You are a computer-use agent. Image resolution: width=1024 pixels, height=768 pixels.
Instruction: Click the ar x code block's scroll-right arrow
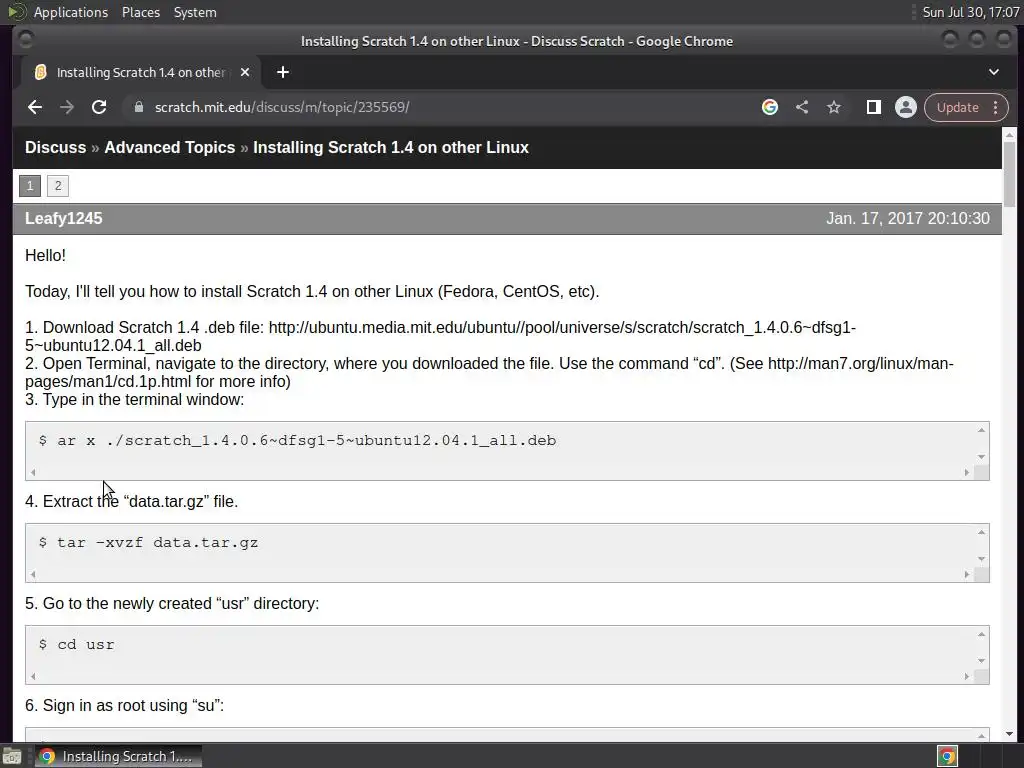(967, 472)
